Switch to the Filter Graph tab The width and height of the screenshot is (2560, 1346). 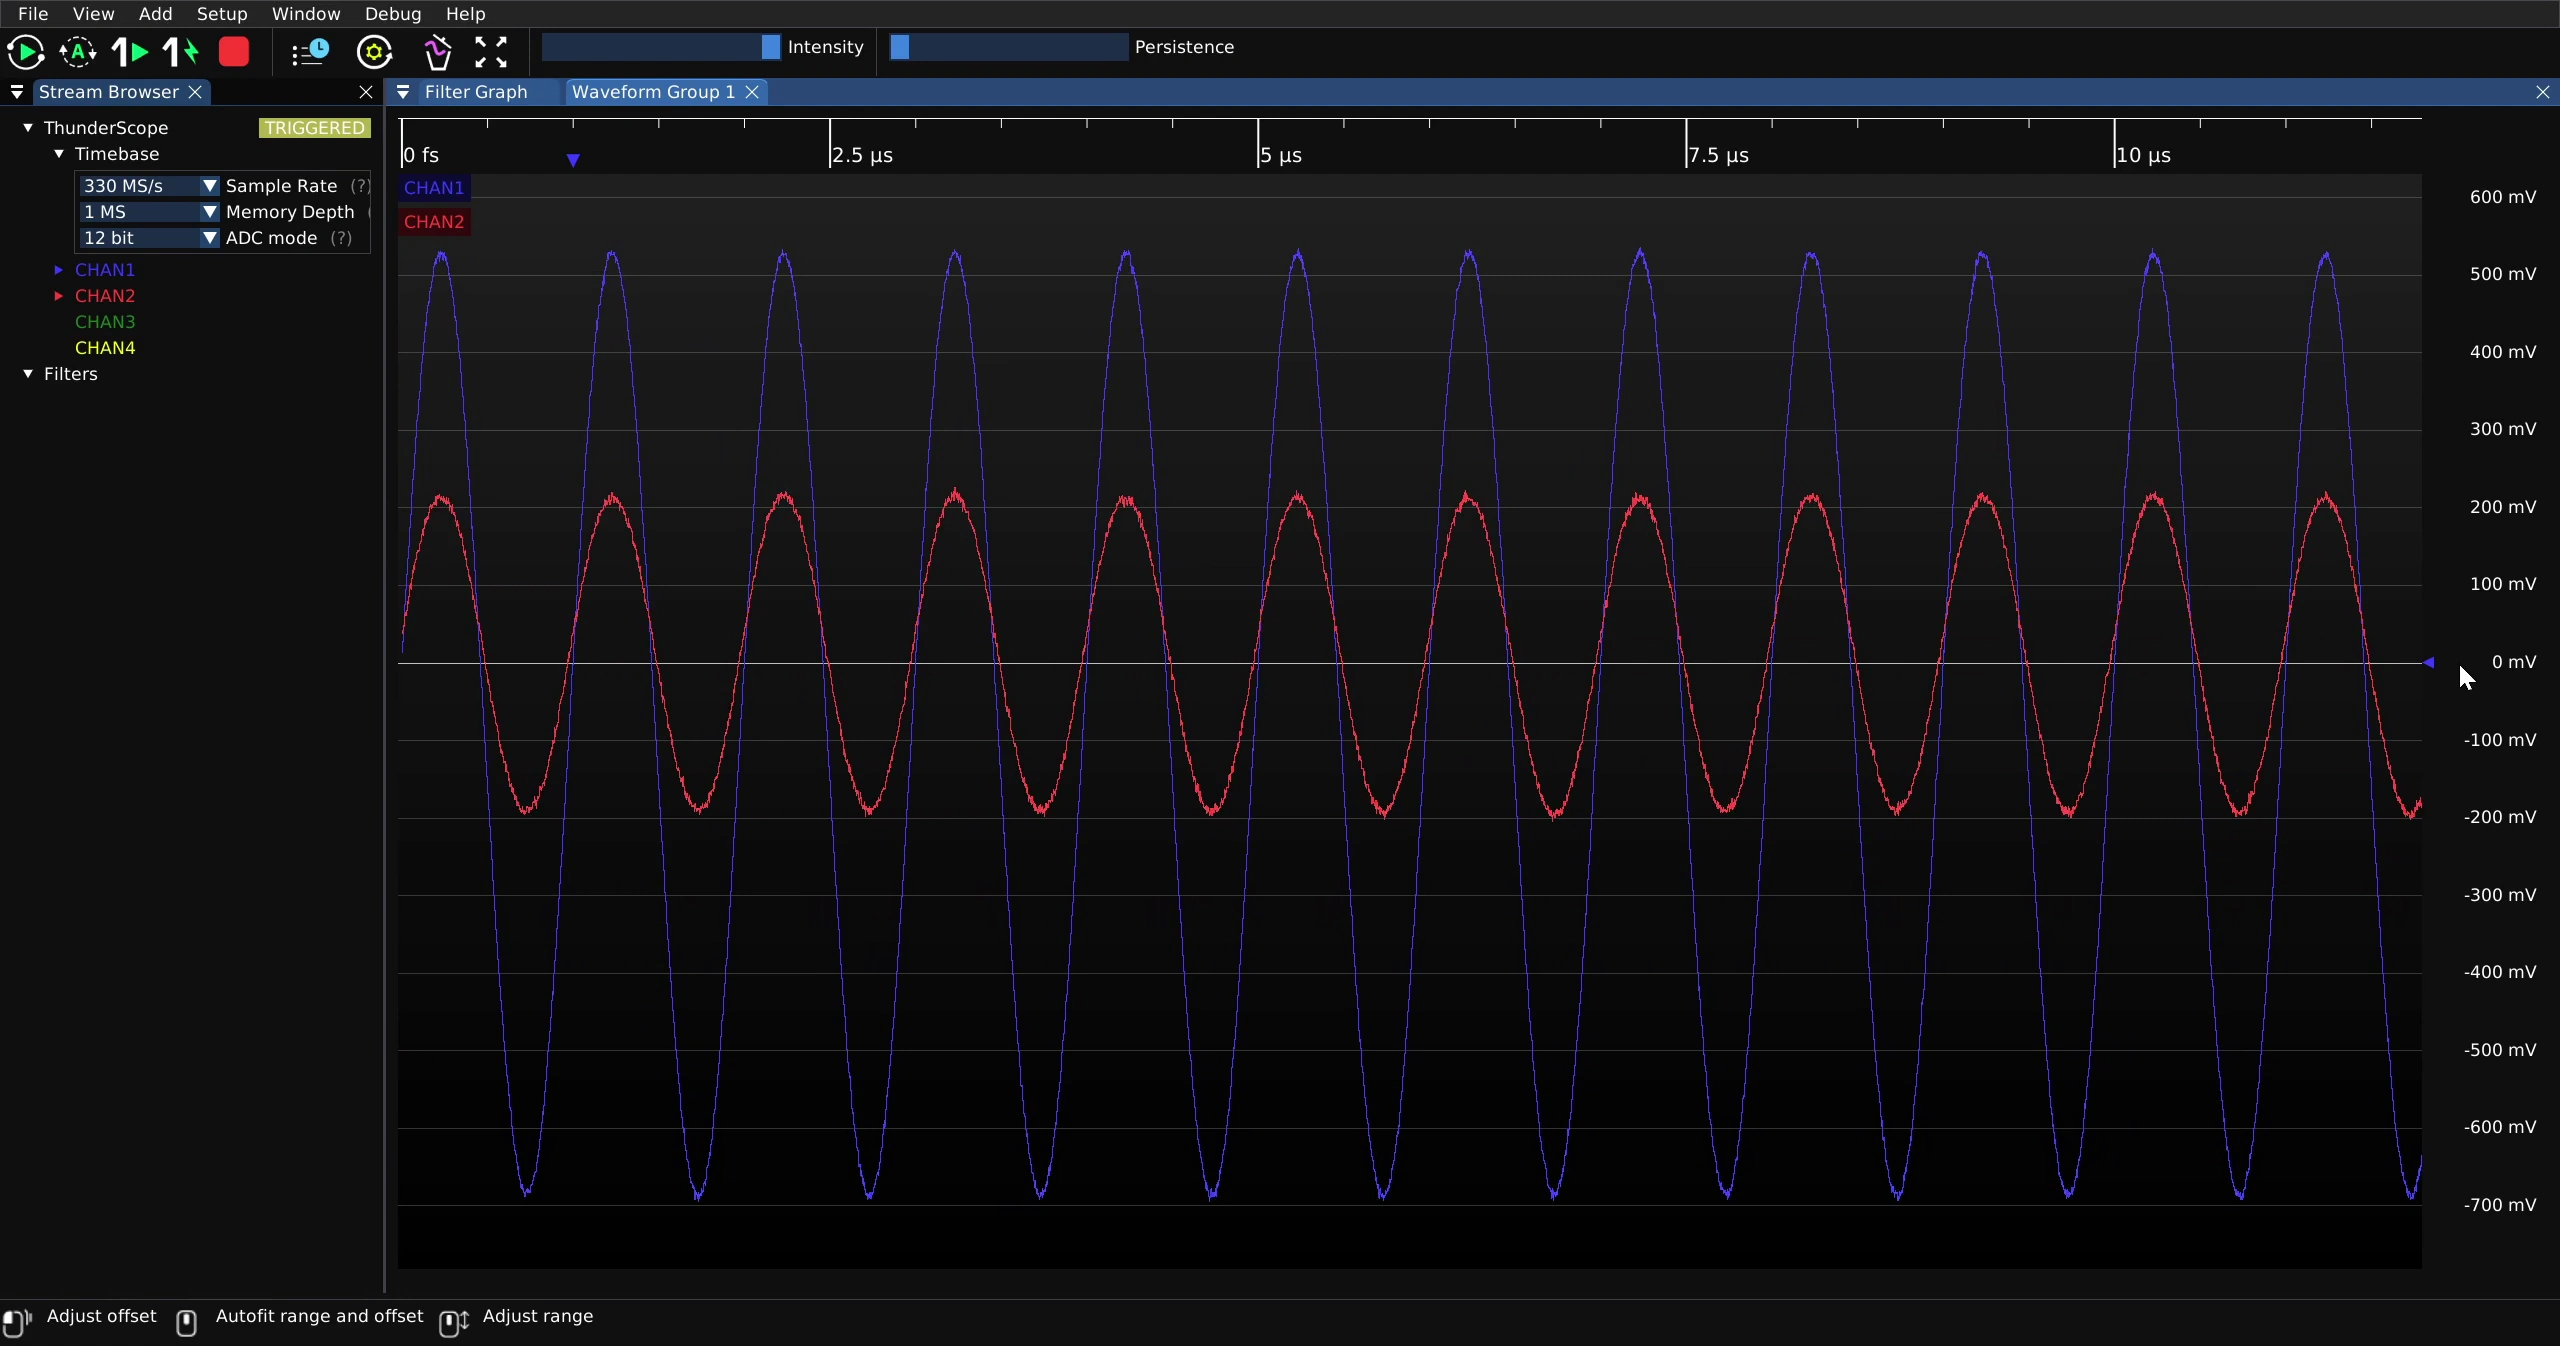tap(476, 92)
